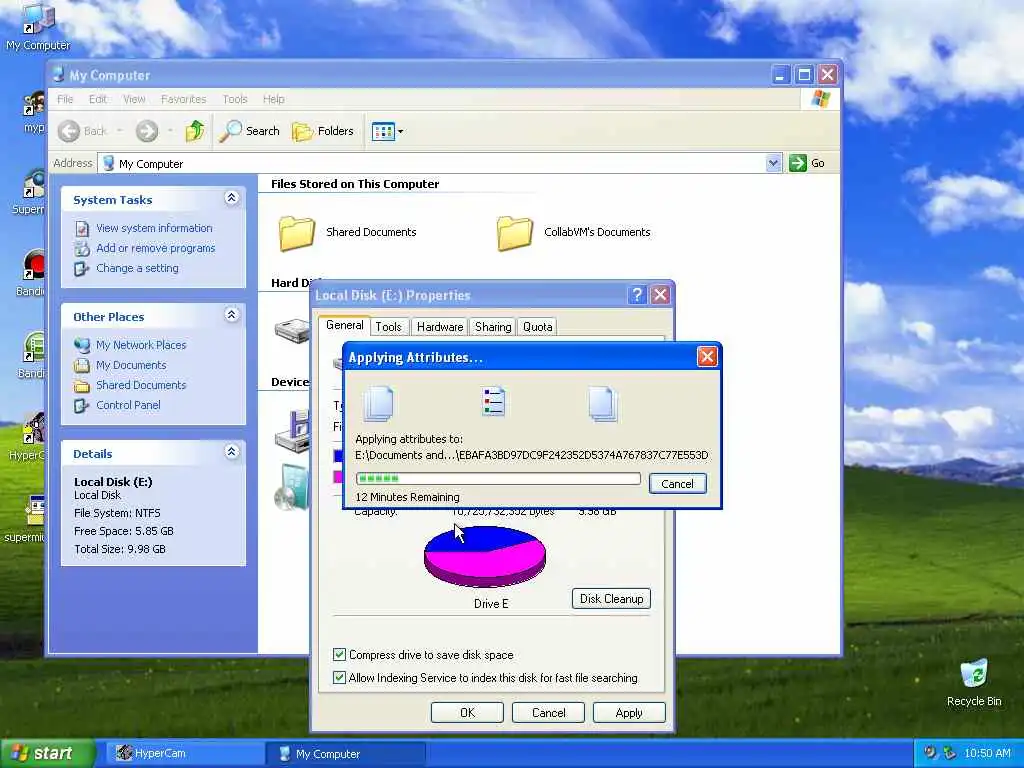
Task: Click the attribute progress bar
Action: (498, 479)
